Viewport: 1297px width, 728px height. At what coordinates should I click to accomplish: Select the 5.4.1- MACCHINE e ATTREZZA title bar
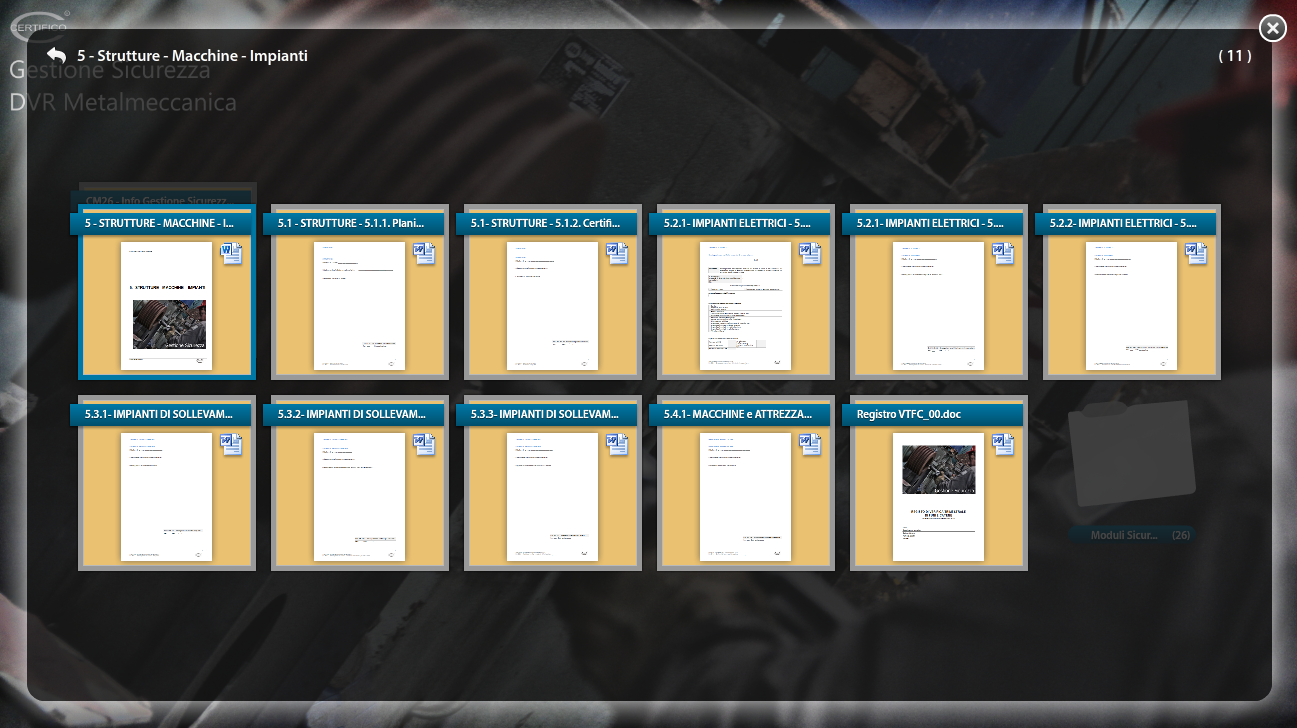point(743,414)
